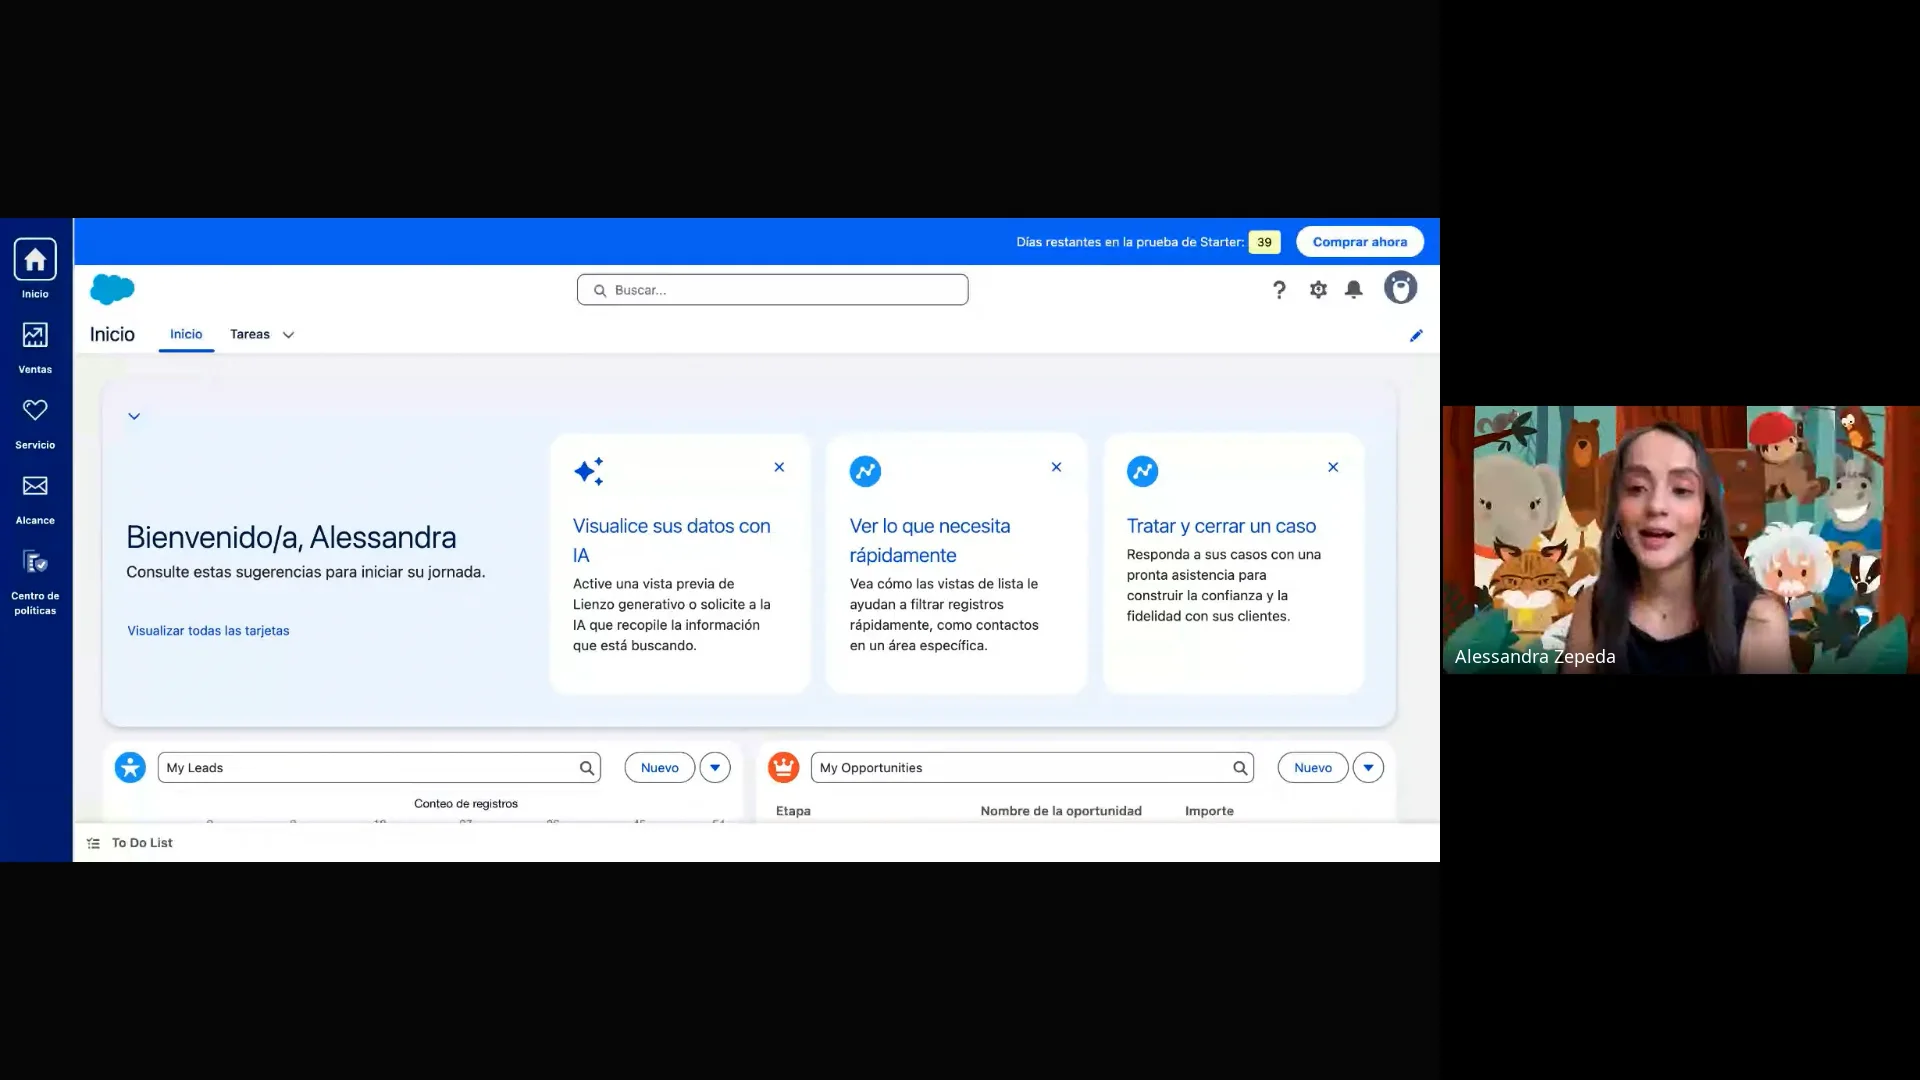Open the user avatar profile menu
Viewport: 1920px width, 1080px height.
coord(1400,287)
